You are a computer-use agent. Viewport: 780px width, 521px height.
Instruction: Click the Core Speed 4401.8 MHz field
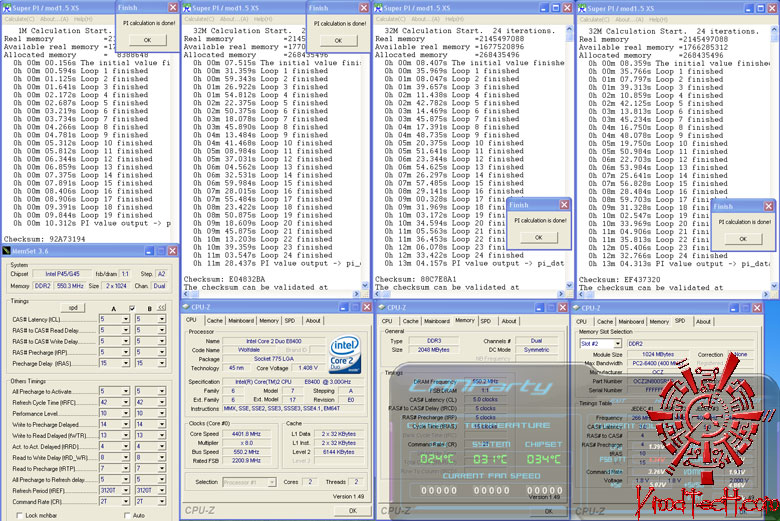246,434
